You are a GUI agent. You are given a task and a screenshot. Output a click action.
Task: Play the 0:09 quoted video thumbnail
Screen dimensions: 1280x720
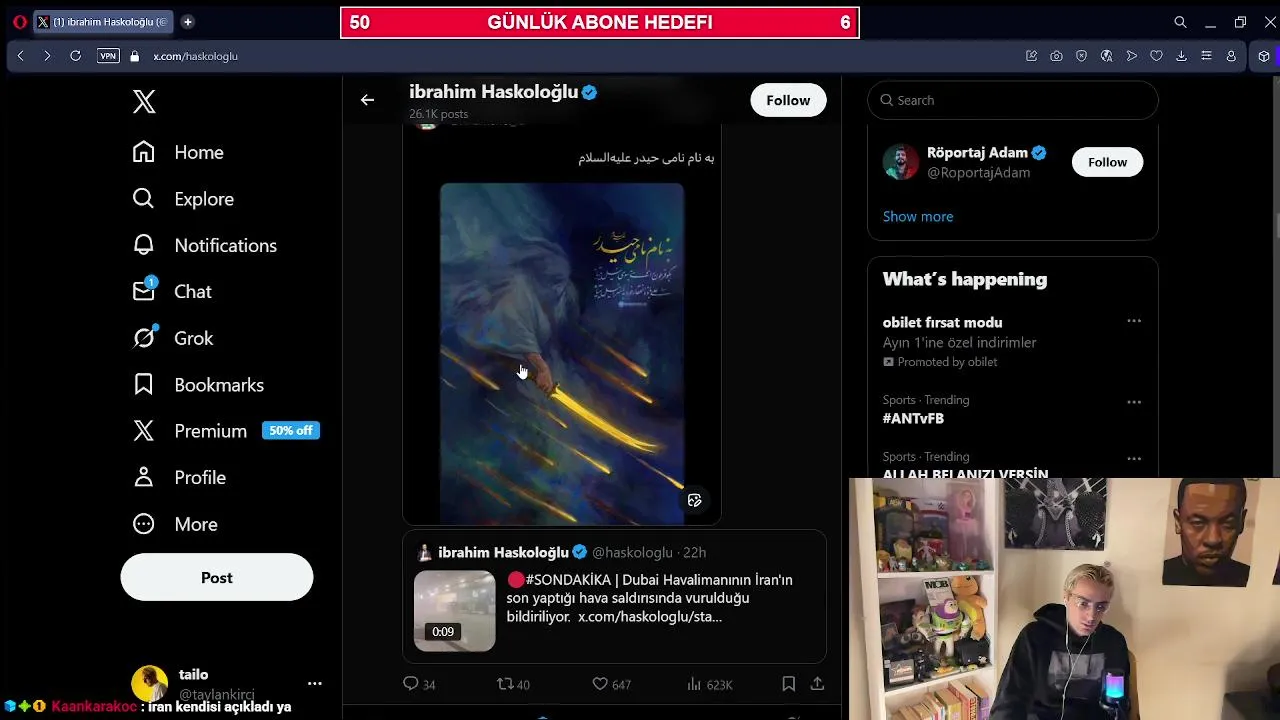coord(454,610)
